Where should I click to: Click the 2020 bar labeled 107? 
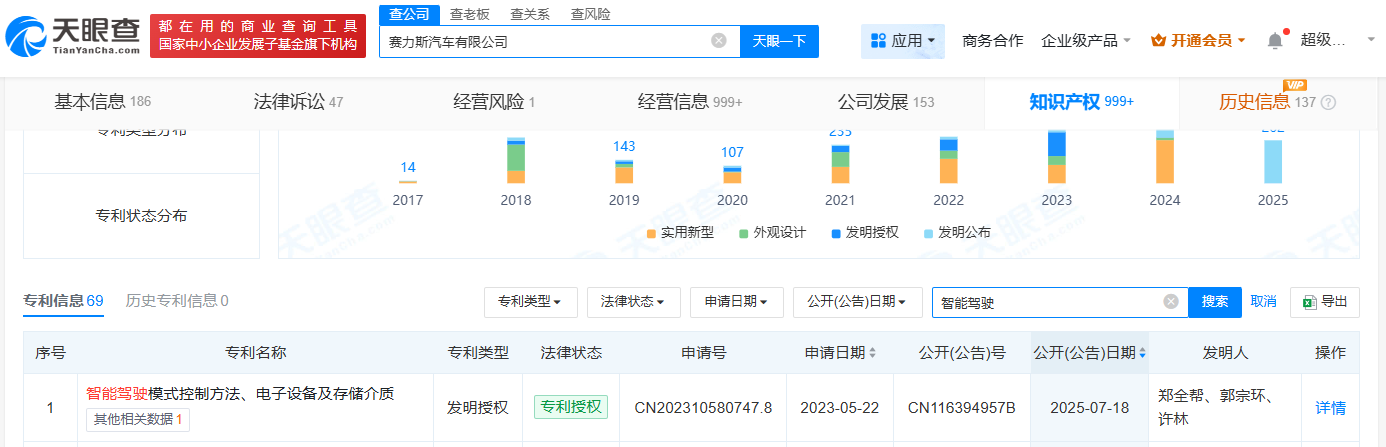(732, 175)
